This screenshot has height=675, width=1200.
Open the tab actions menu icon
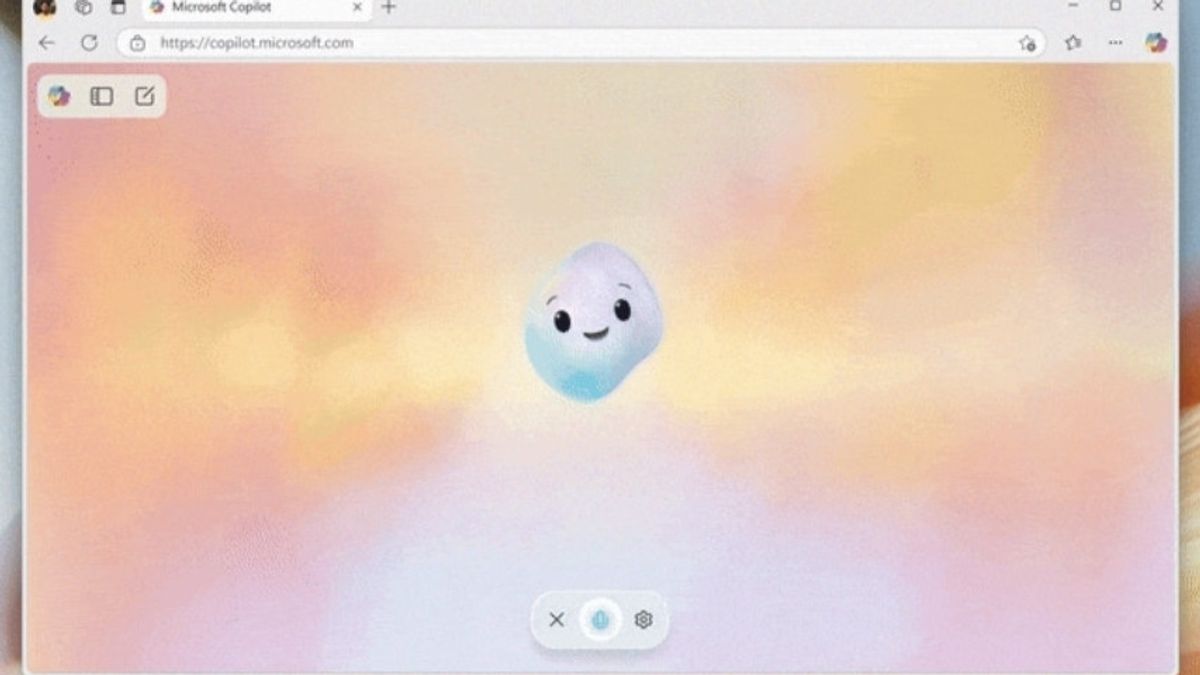(x=118, y=7)
